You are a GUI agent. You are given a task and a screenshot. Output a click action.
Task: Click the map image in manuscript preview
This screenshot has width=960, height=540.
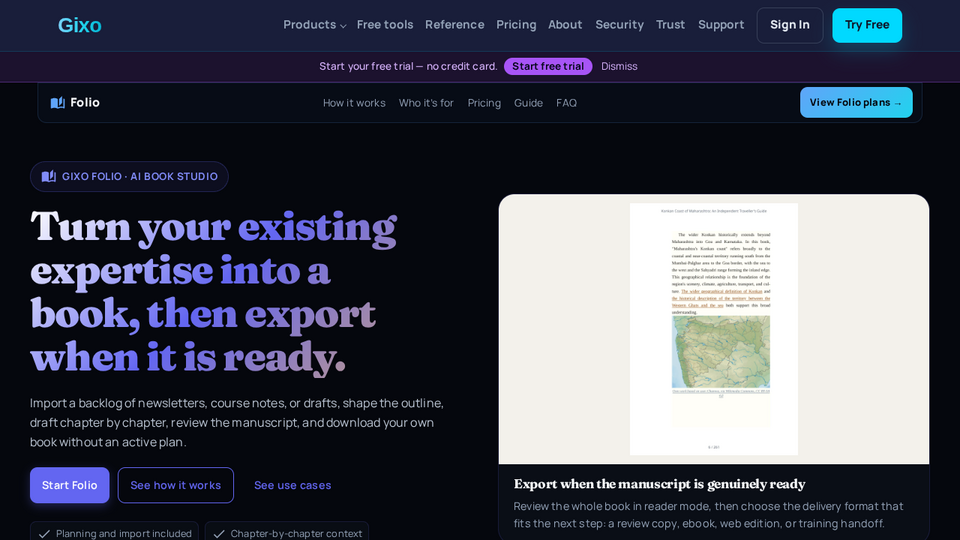pos(721,351)
